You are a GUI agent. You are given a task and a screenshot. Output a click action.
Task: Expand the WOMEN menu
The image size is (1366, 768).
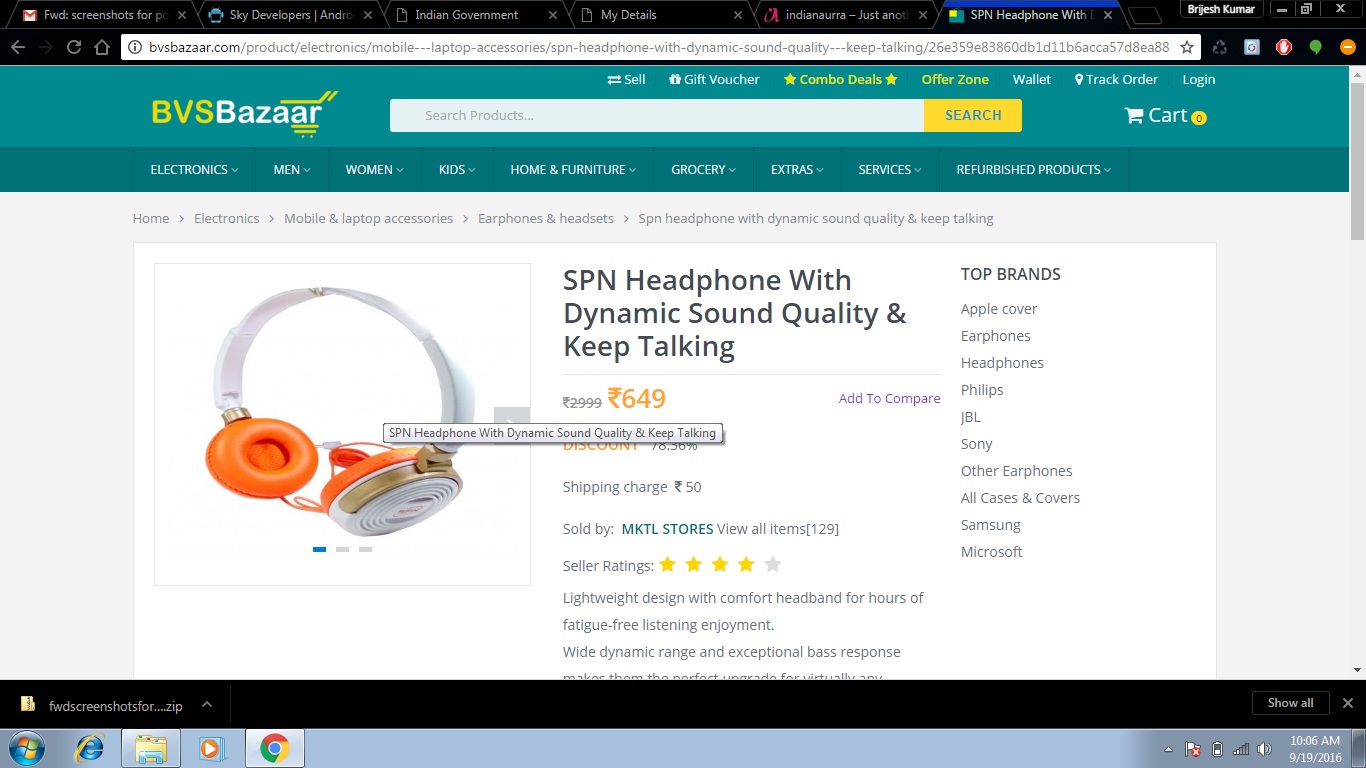pyautogui.click(x=374, y=170)
